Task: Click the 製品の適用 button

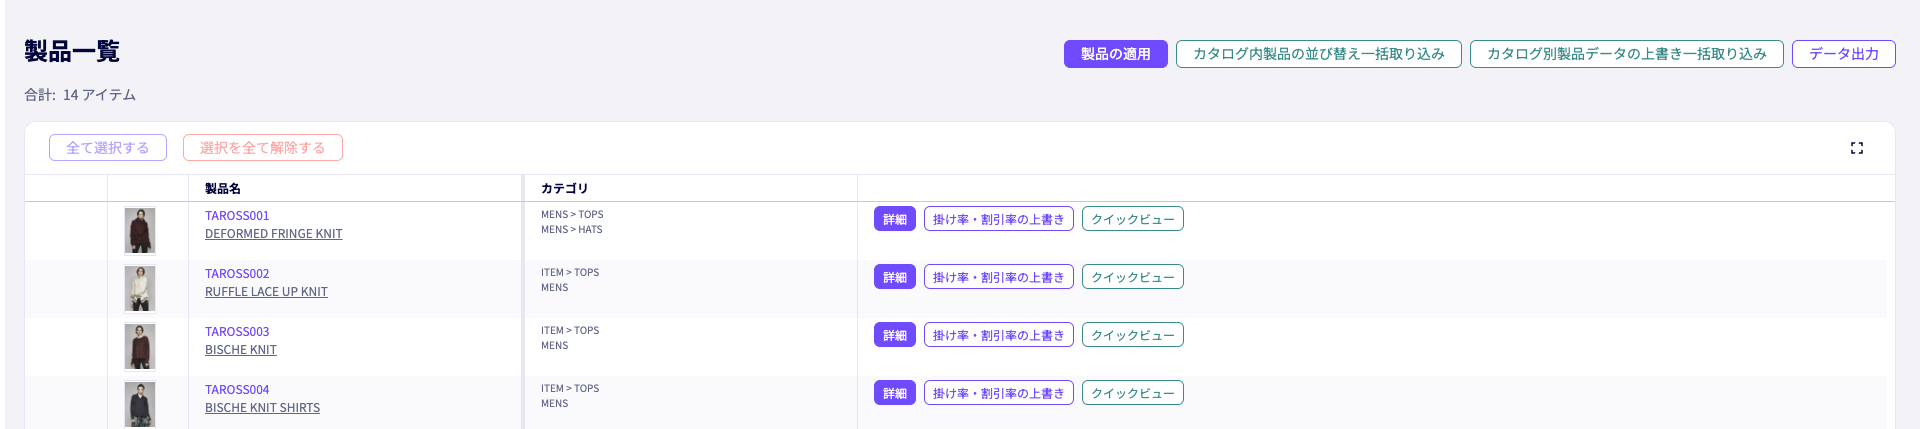Action: pyautogui.click(x=1115, y=54)
